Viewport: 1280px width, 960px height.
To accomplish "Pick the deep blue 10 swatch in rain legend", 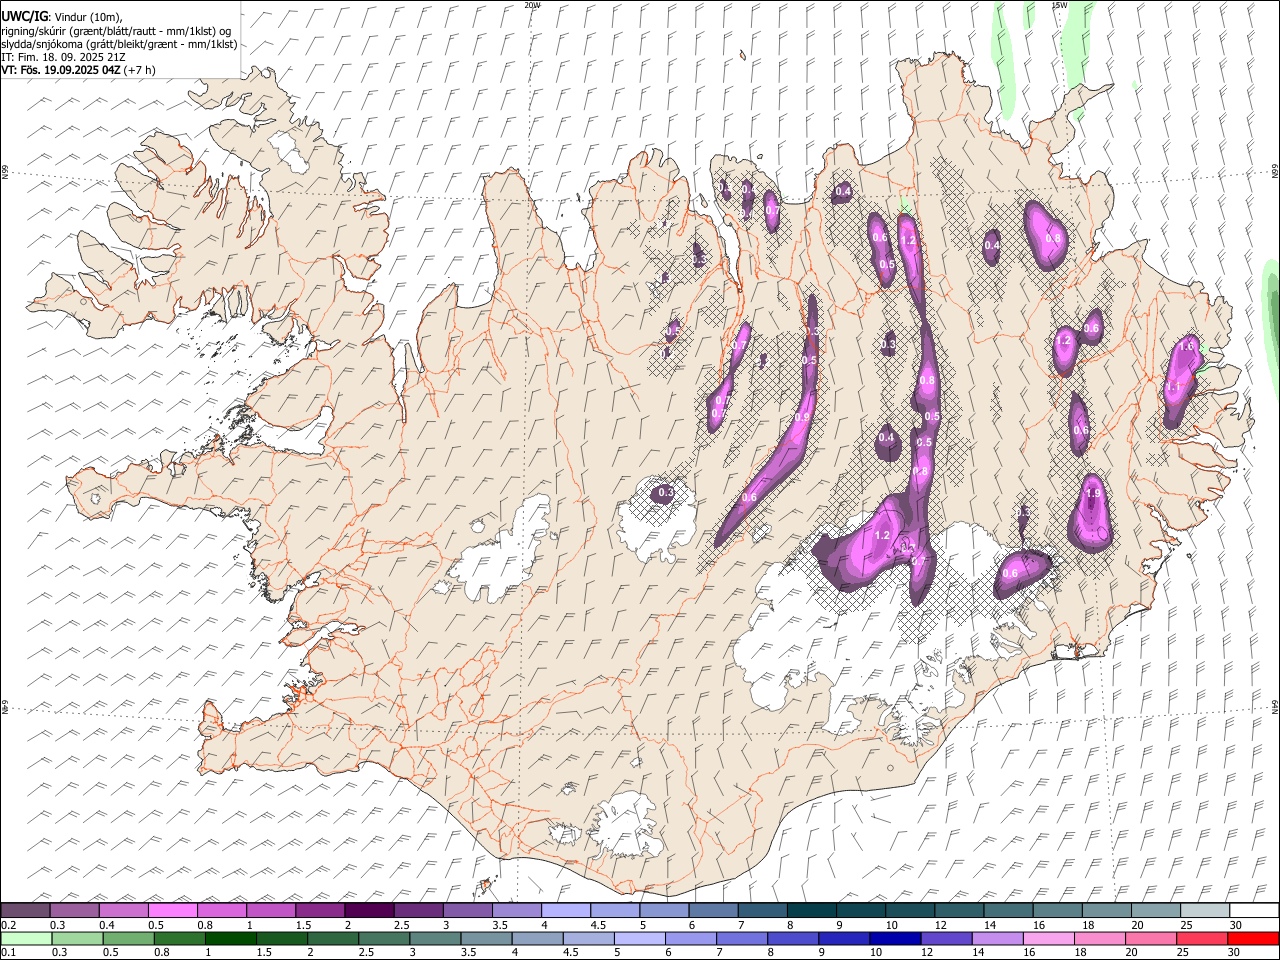I will [895, 938].
